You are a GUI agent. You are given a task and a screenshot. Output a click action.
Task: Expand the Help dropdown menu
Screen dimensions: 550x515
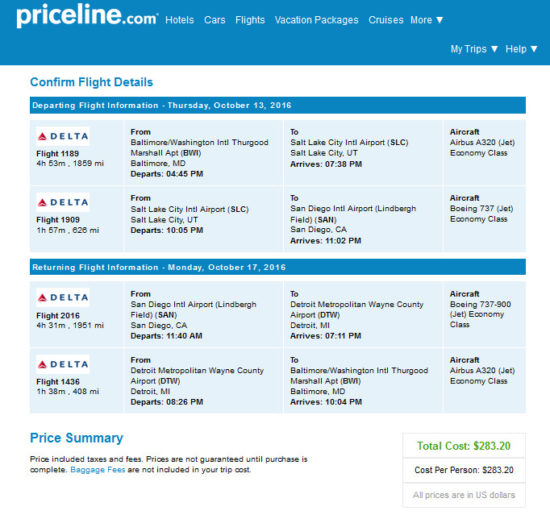pyautogui.click(x=521, y=49)
